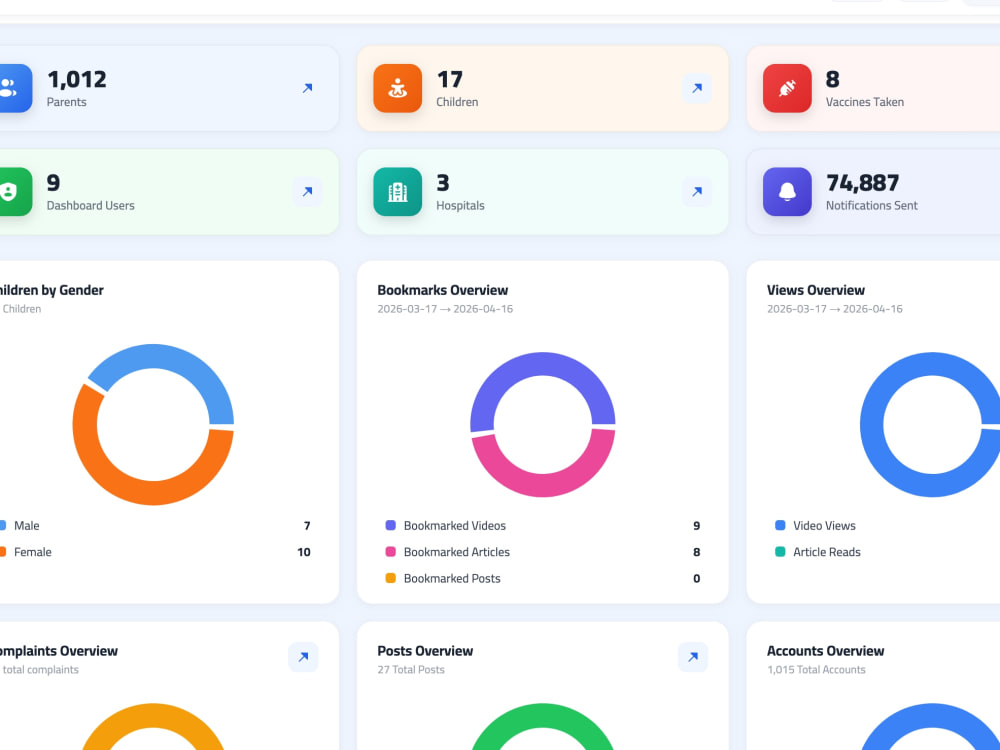Click the pink Bookmarked Articles legend swatch
Image resolution: width=1000 pixels, height=750 pixels.
pos(391,552)
